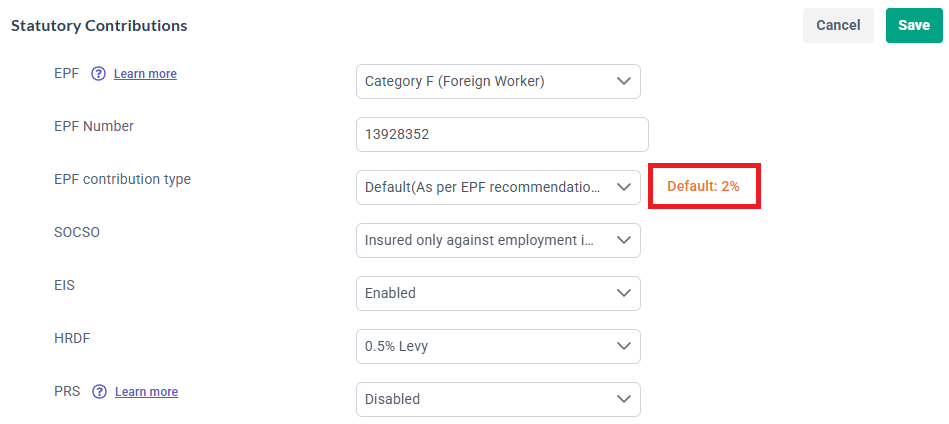
Task: Click the Statutory Contributions heading
Action: tap(99, 26)
